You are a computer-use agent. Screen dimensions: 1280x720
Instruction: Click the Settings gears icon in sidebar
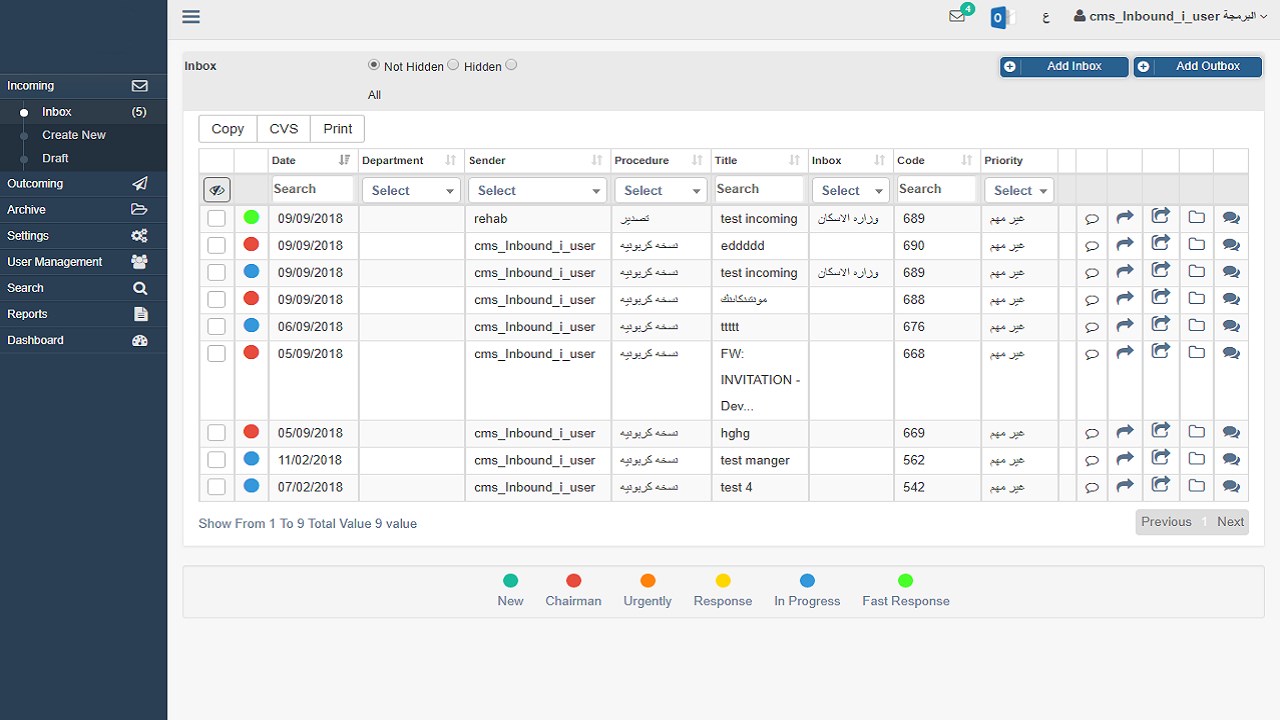(x=140, y=236)
